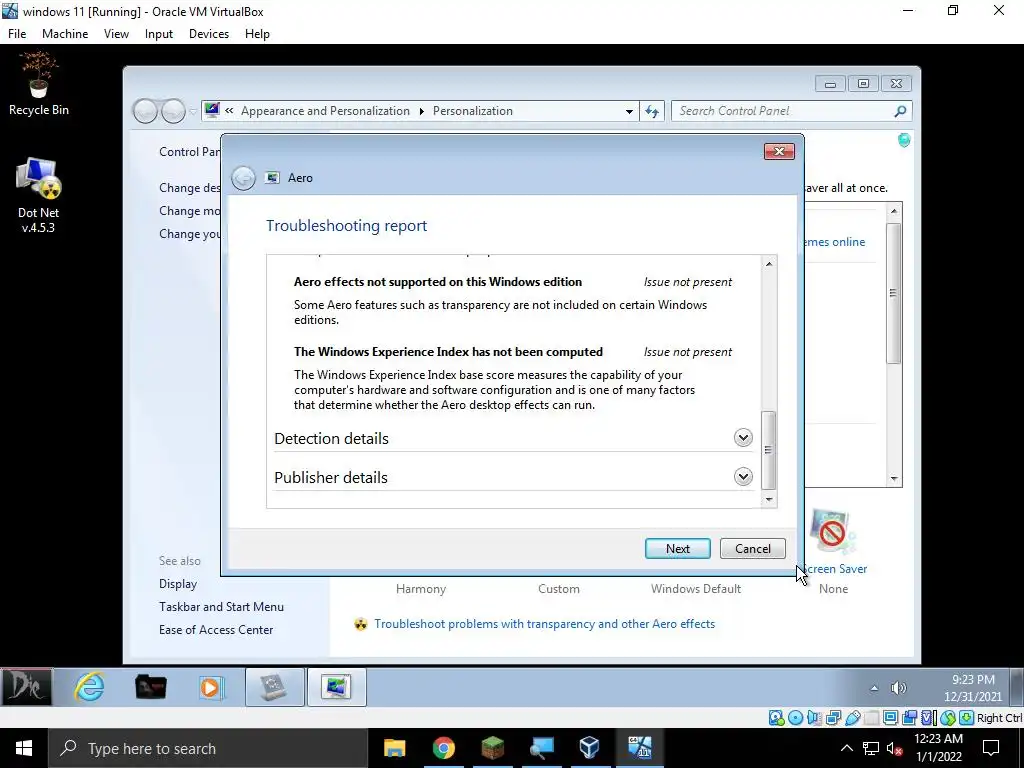Select Windows Default theme label

click(x=696, y=588)
